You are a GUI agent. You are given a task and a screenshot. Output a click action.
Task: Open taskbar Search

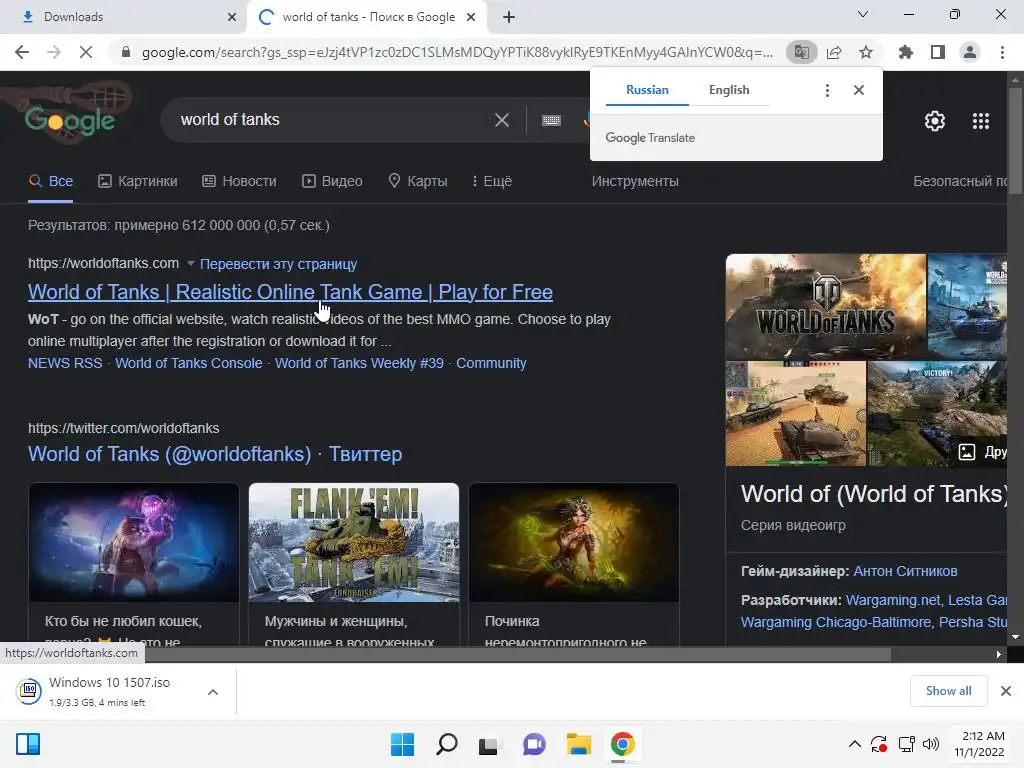(447, 744)
